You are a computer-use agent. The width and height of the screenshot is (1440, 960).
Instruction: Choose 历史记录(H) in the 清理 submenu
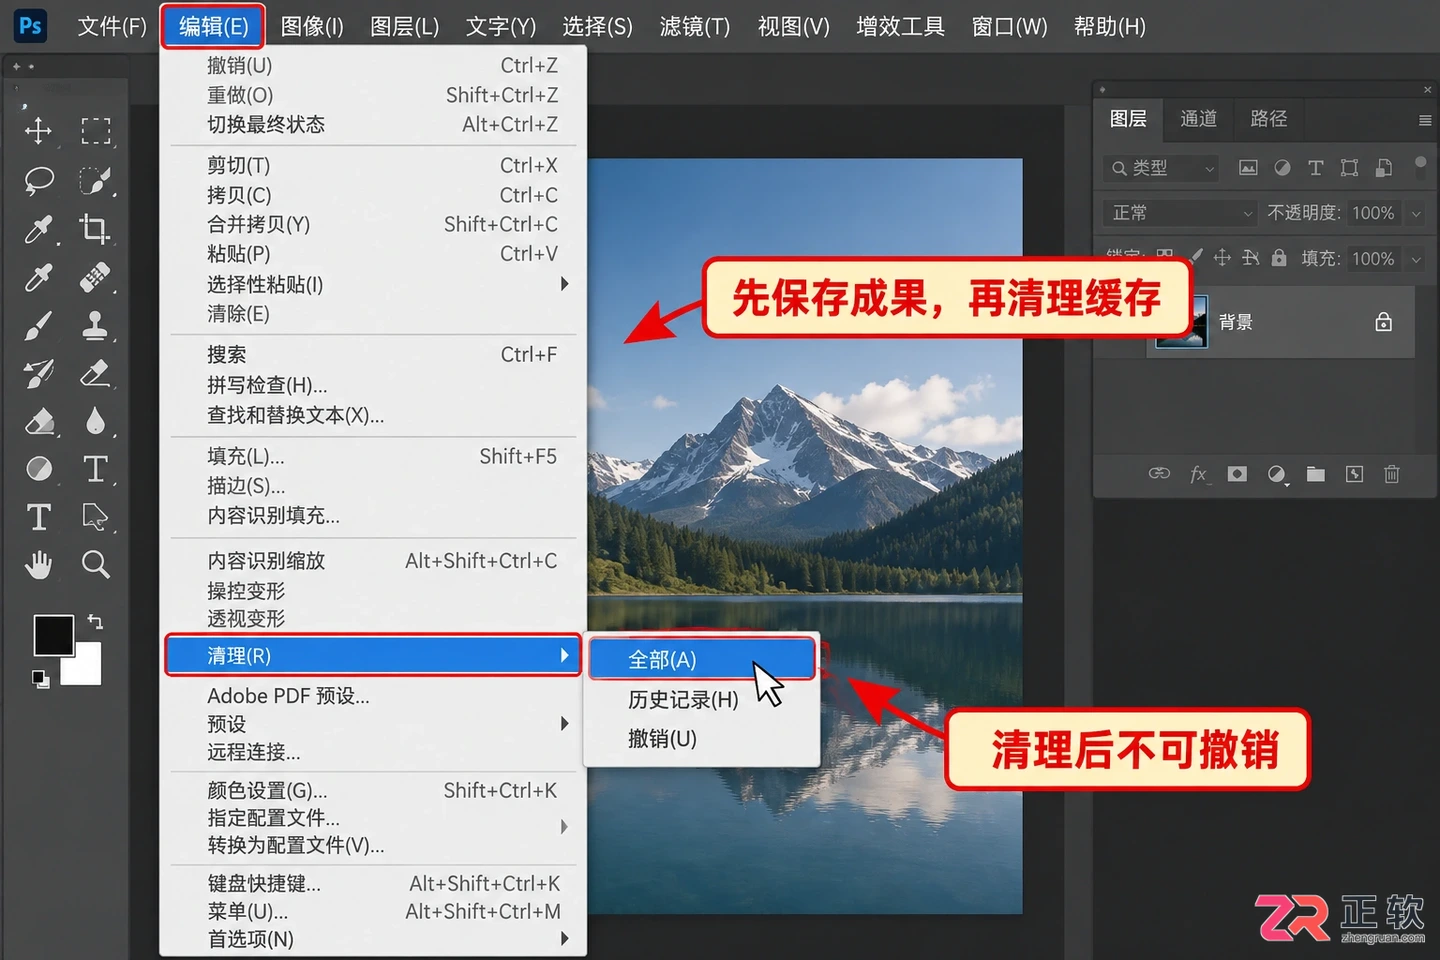point(703,700)
